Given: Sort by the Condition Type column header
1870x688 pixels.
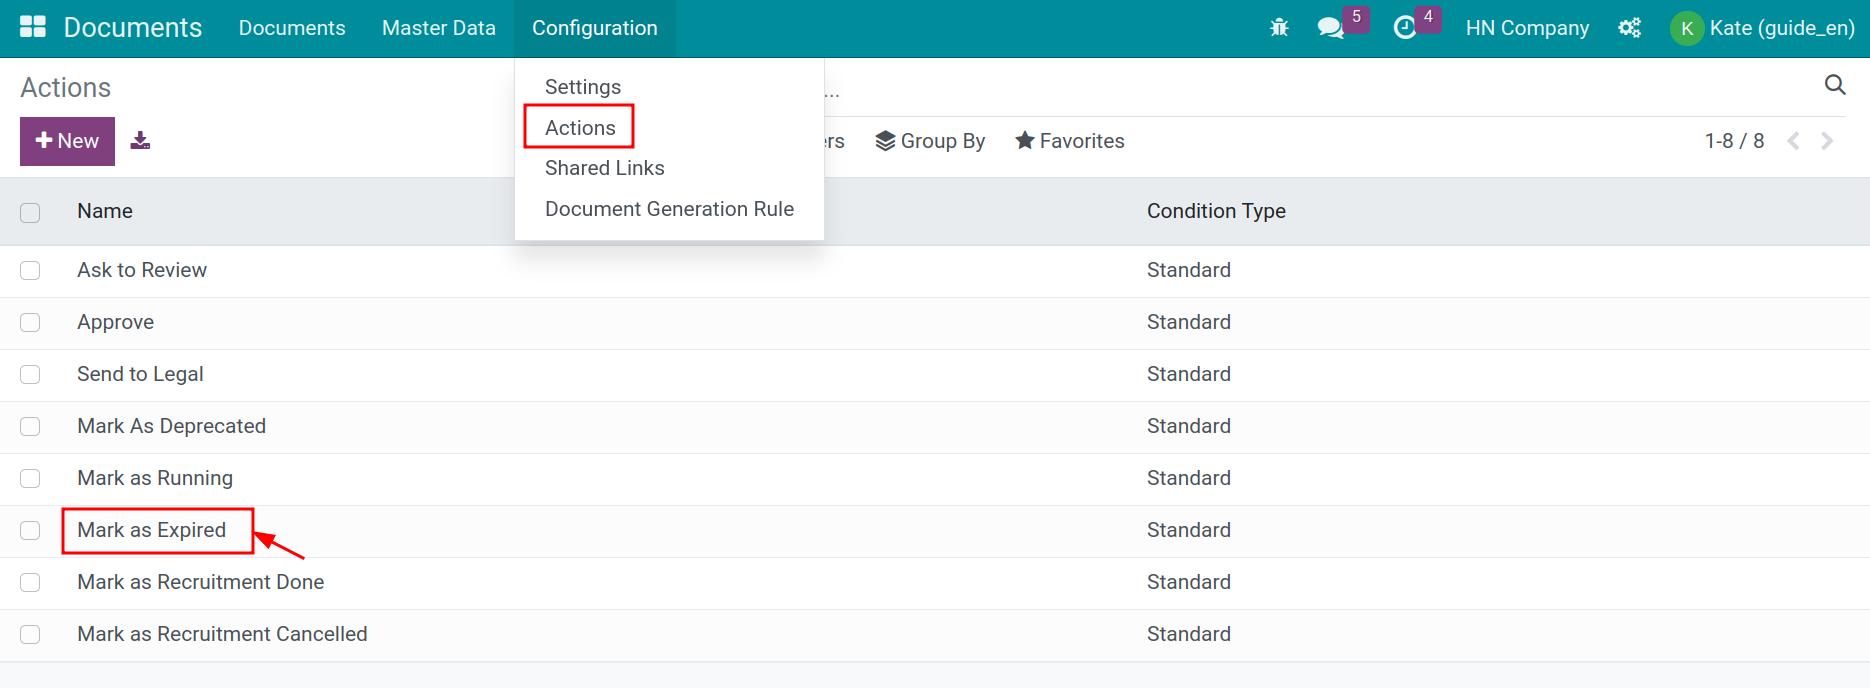Looking at the screenshot, I should point(1216,211).
